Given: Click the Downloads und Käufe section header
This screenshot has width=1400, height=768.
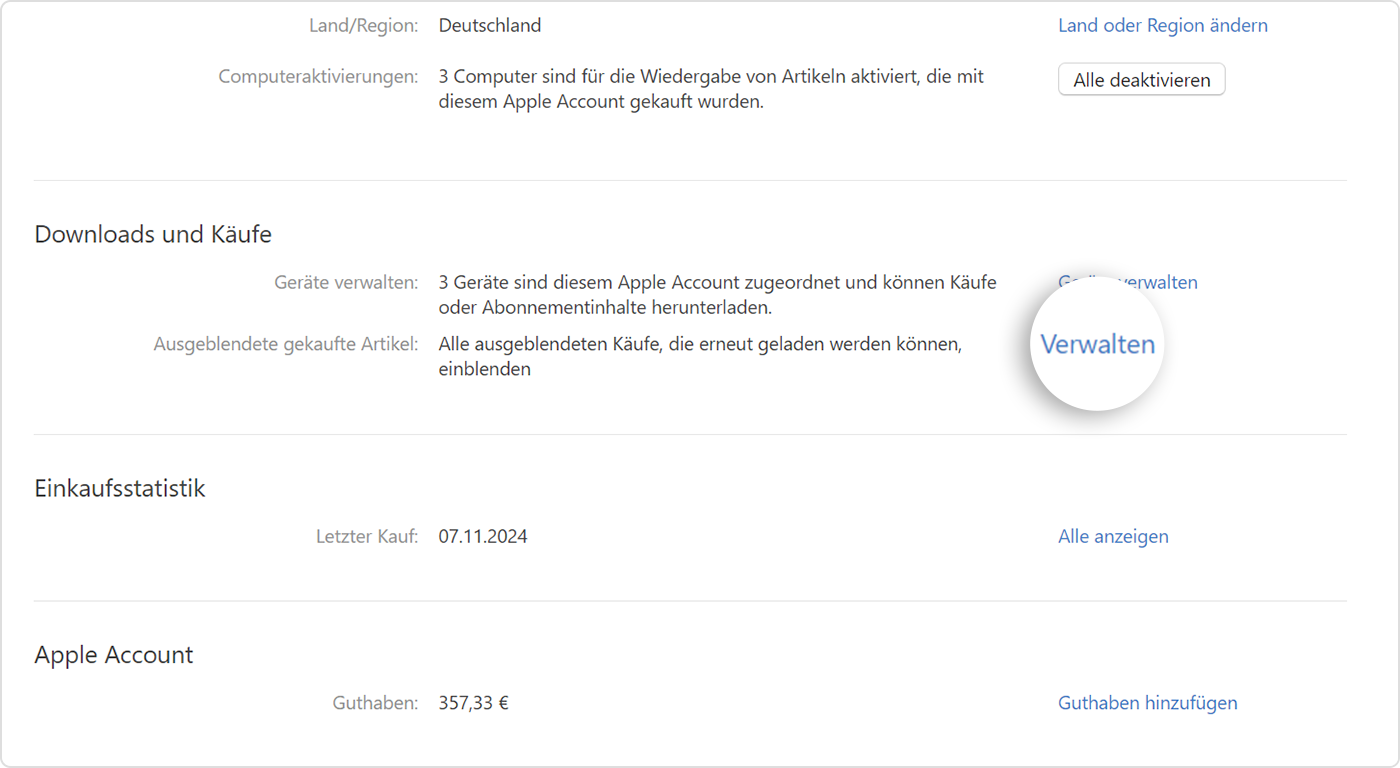Looking at the screenshot, I should click(x=152, y=233).
